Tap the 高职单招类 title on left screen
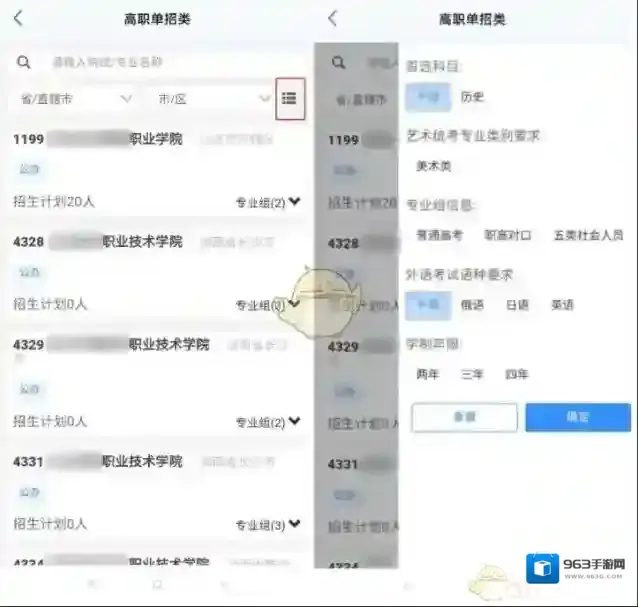 (157, 19)
